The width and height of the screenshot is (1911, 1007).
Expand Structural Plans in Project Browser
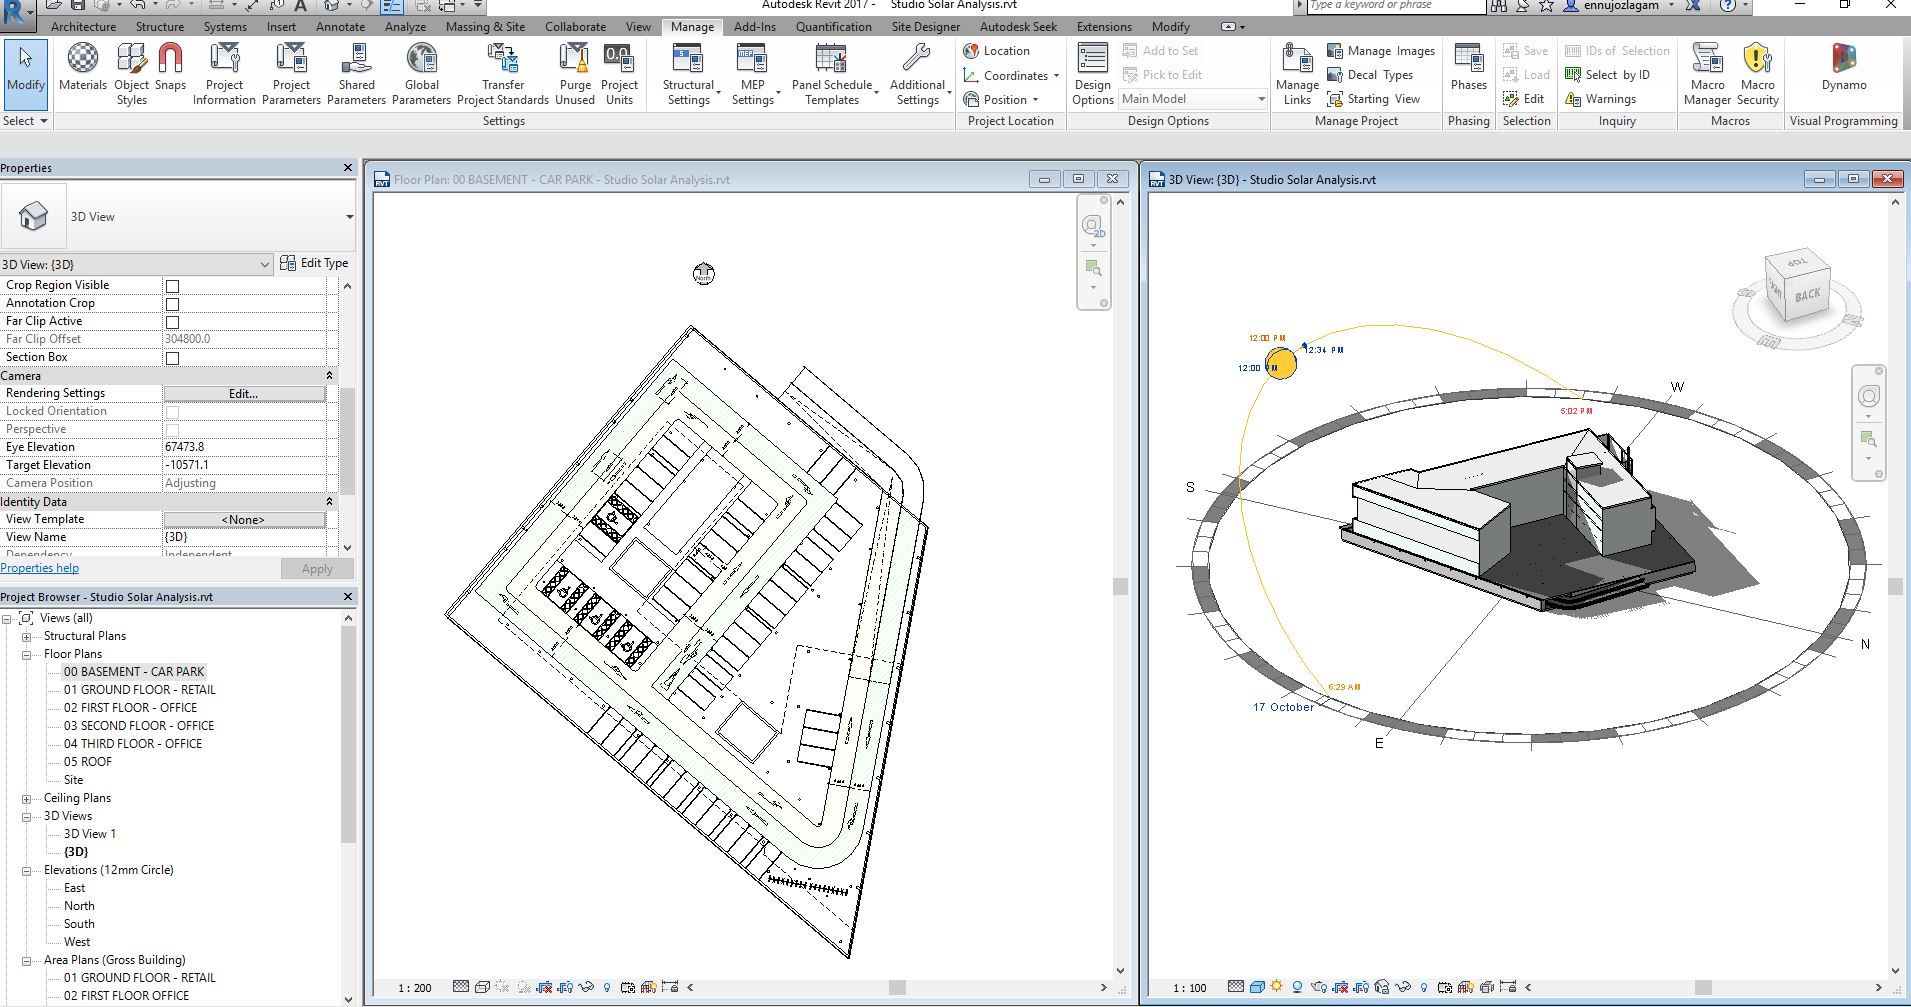pos(25,635)
